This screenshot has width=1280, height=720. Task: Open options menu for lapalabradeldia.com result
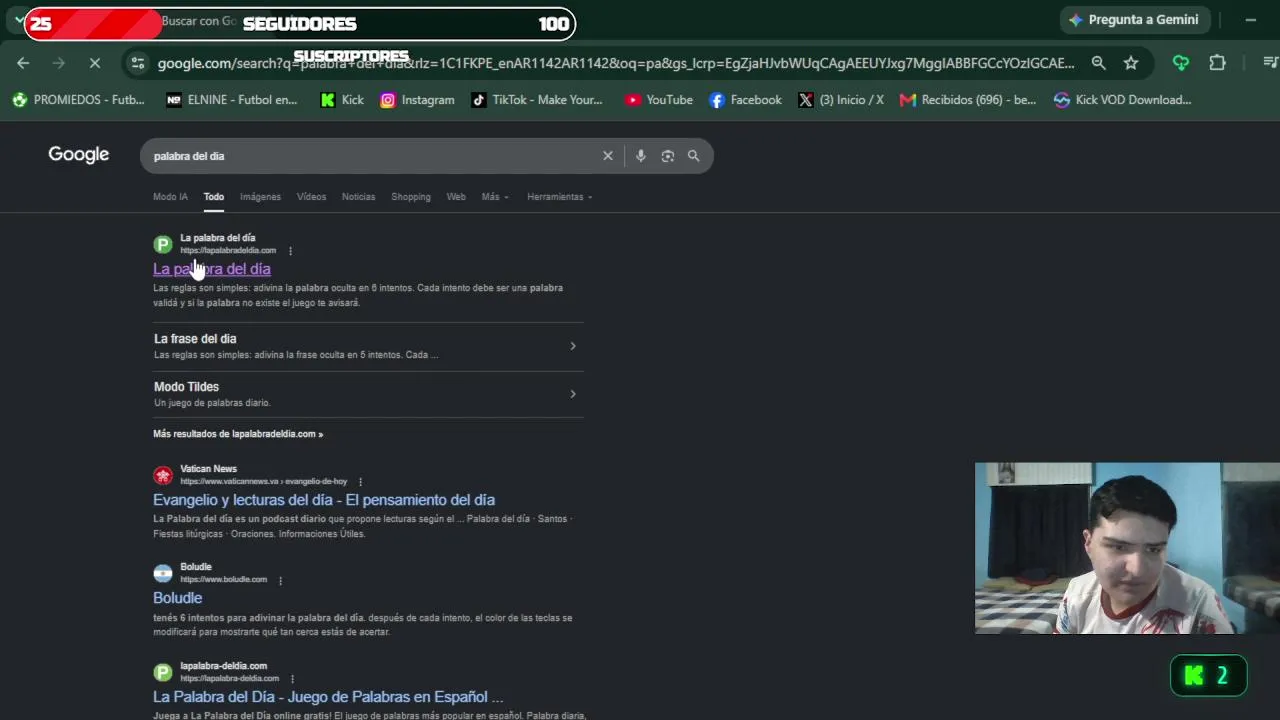[290, 251]
